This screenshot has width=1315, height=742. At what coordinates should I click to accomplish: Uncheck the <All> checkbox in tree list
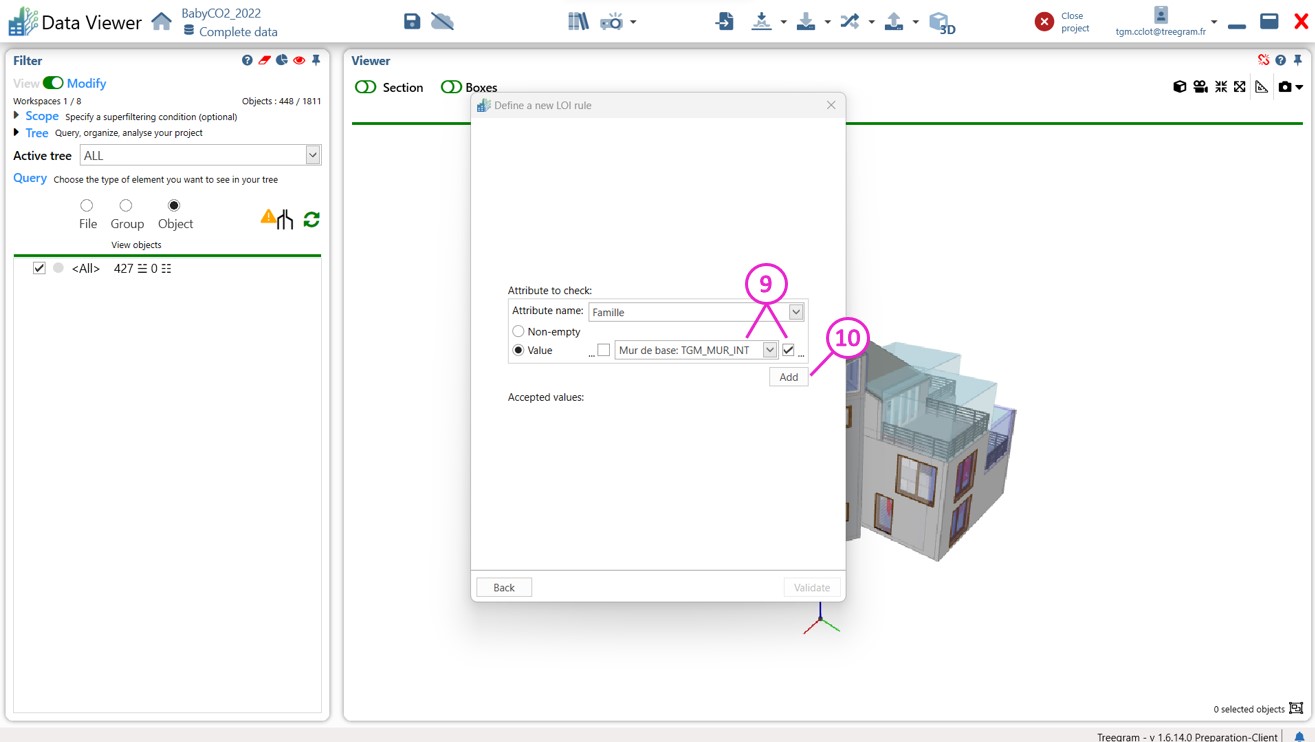(x=39, y=268)
